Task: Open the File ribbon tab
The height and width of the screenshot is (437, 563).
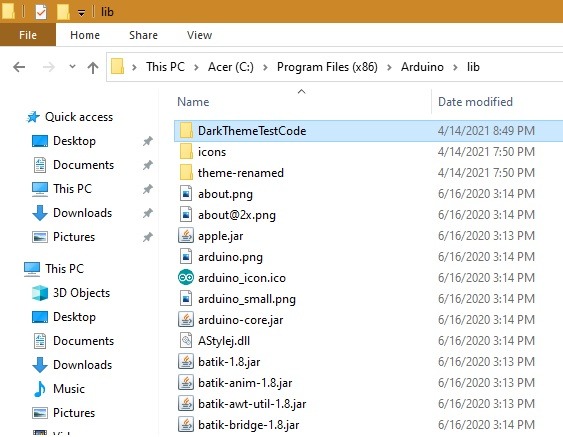Action: pyautogui.click(x=28, y=35)
